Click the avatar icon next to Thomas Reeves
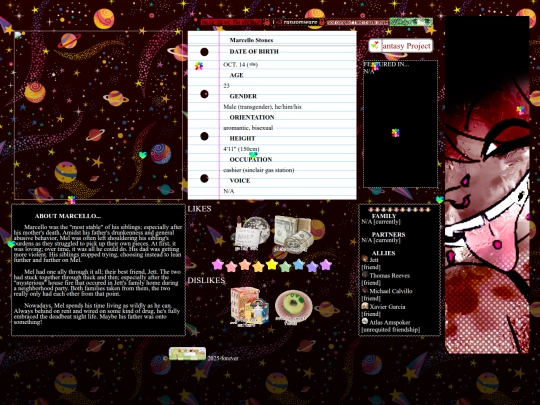540x405 pixels. 365,274
